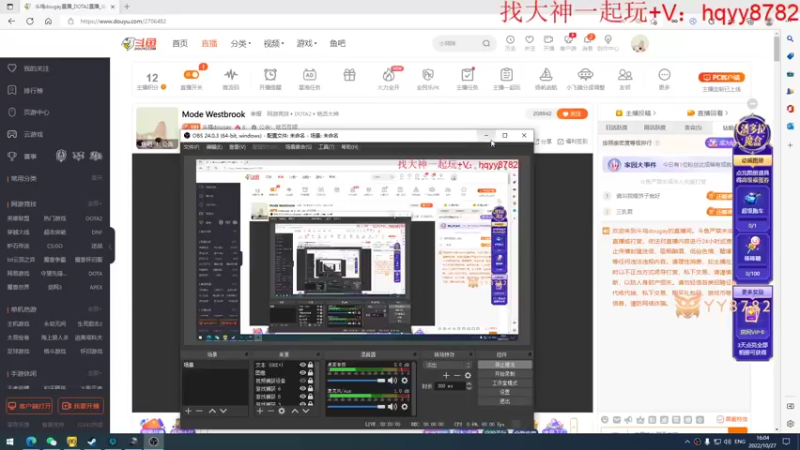This screenshot has width=800, height=450.
Task: Add a new source with OBS plus
Action: point(260,411)
